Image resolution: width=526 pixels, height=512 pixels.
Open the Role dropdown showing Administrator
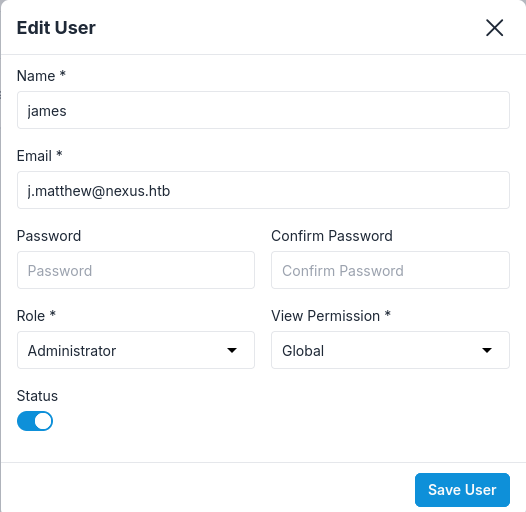pos(136,350)
